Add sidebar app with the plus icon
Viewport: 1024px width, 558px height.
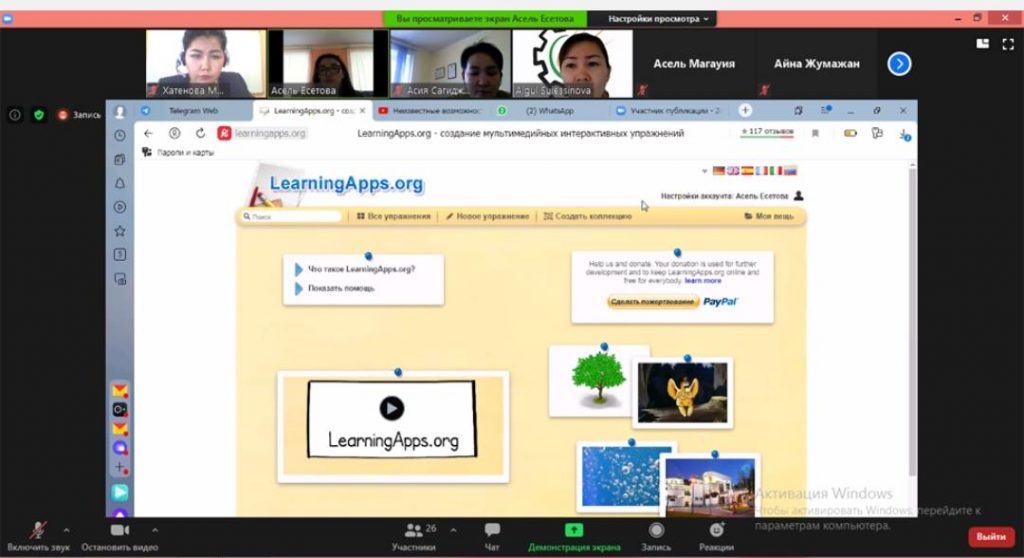click(120, 468)
